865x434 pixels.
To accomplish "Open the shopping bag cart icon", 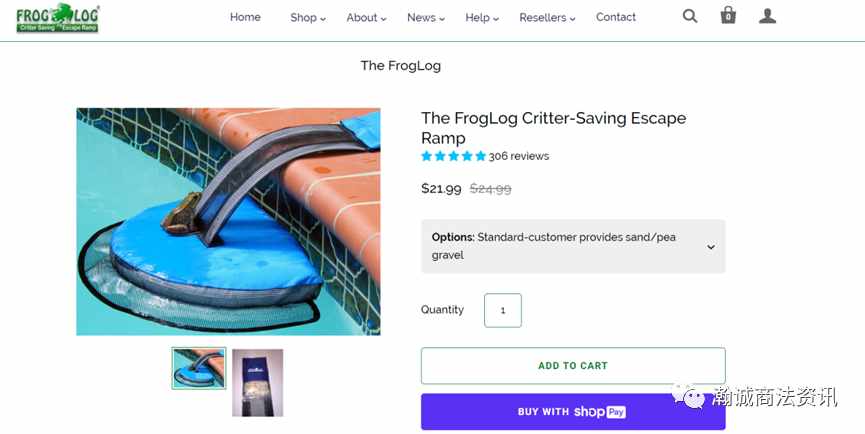I will click(728, 15).
